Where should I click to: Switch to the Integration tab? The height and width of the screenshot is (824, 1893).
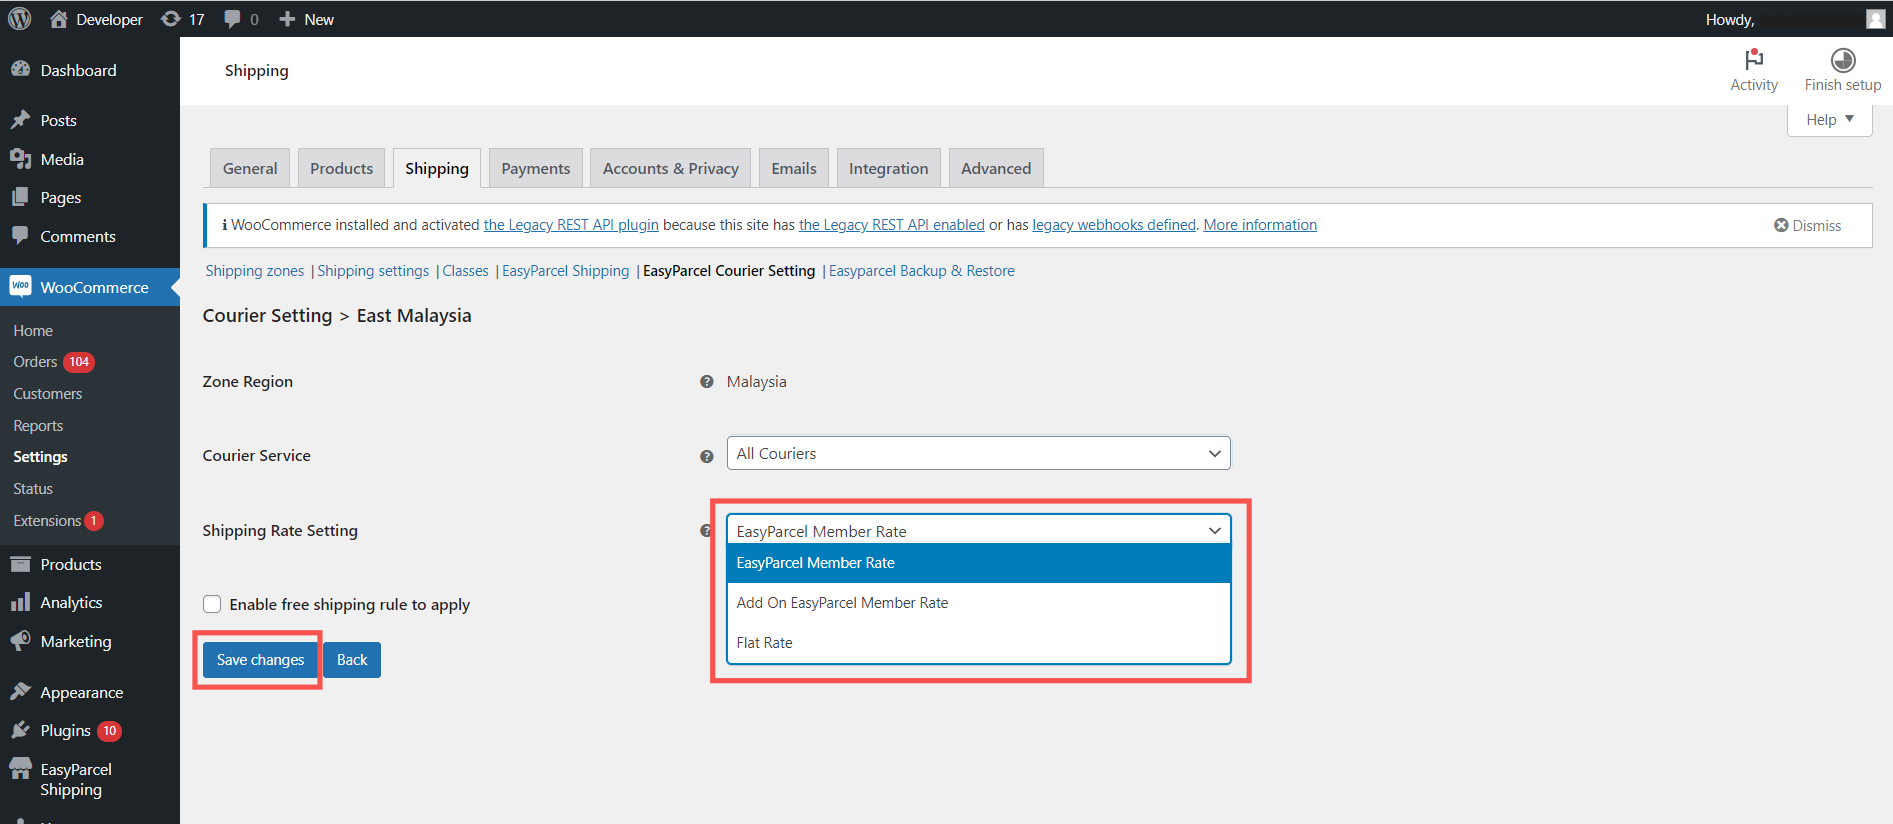(x=888, y=168)
